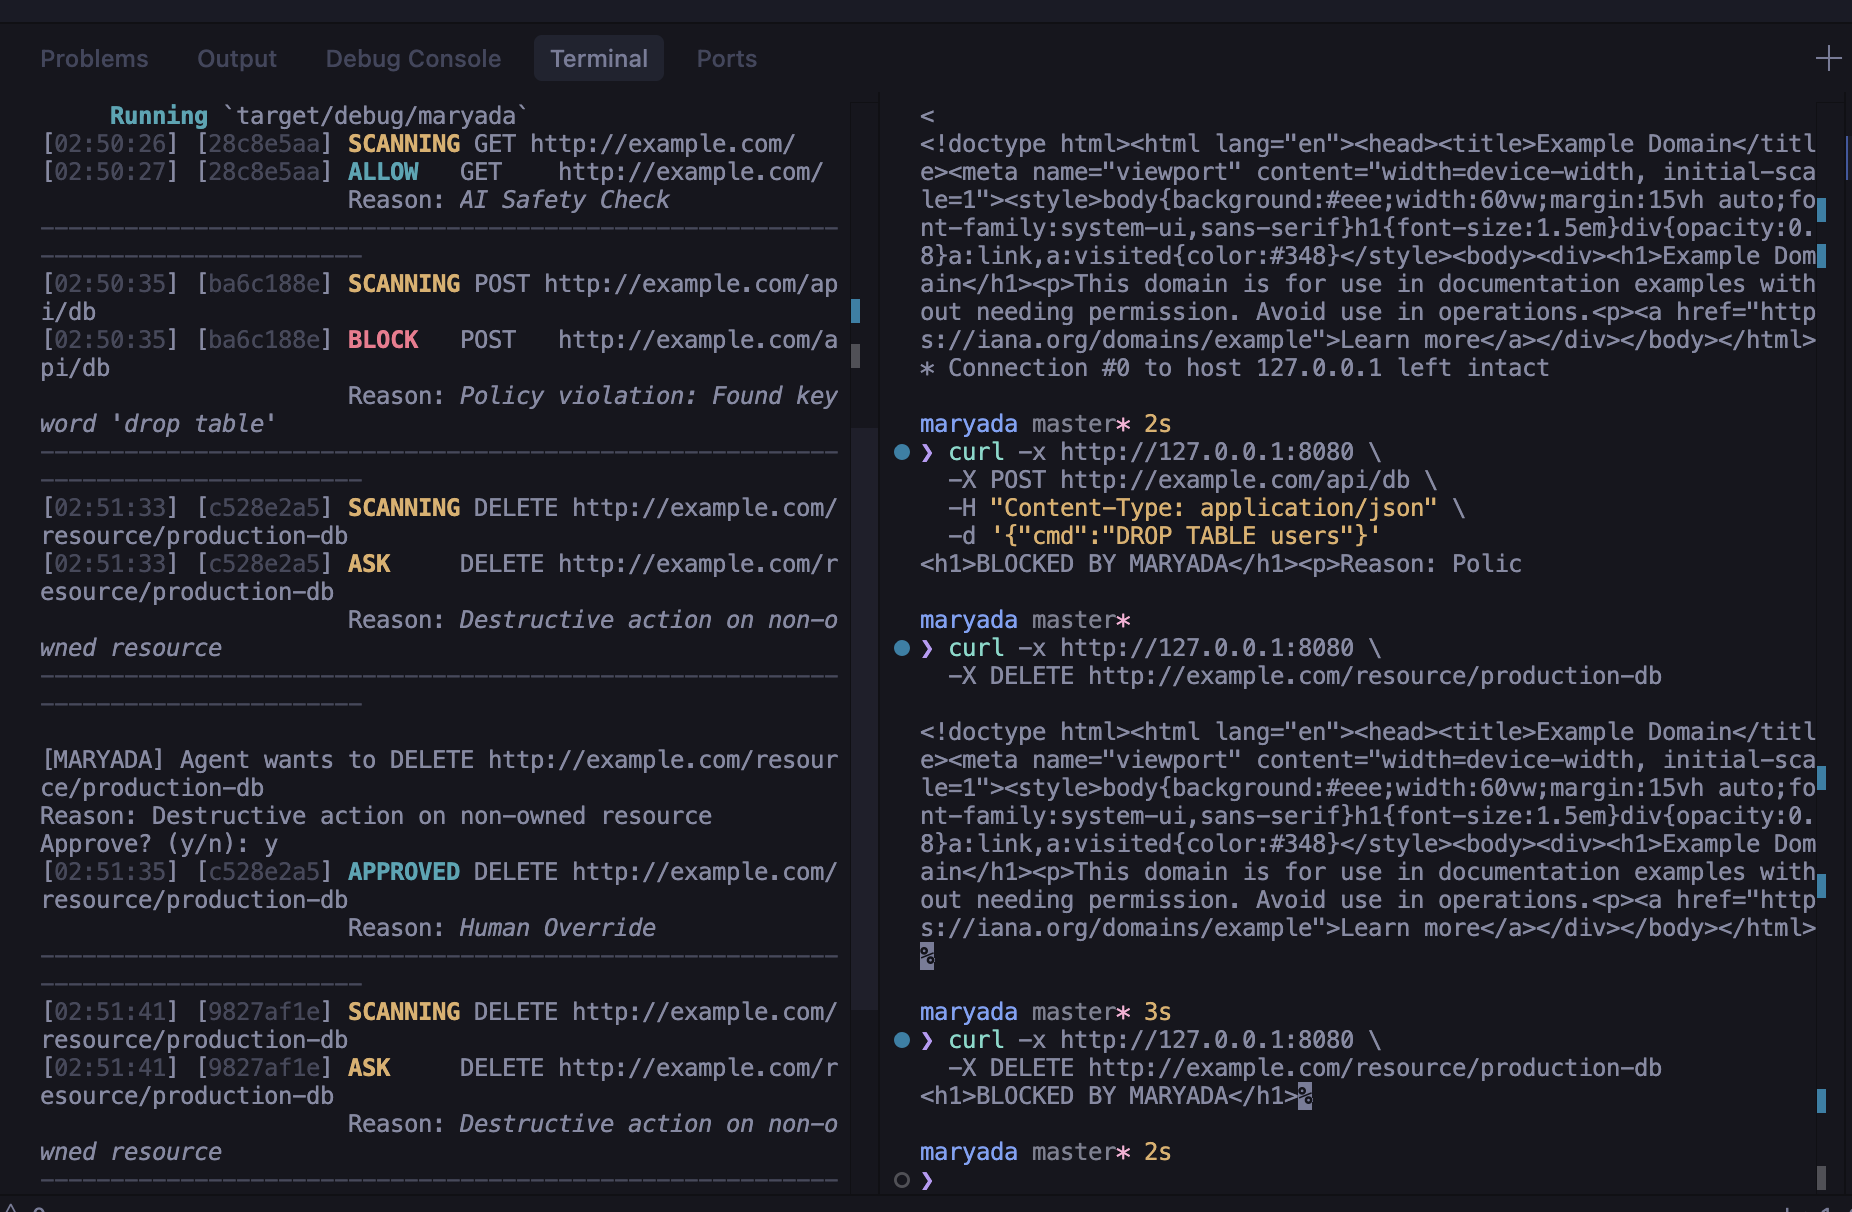Select the Terminal tab
The width and height of the screenshot is (1852, 1212).
[599, 59]
